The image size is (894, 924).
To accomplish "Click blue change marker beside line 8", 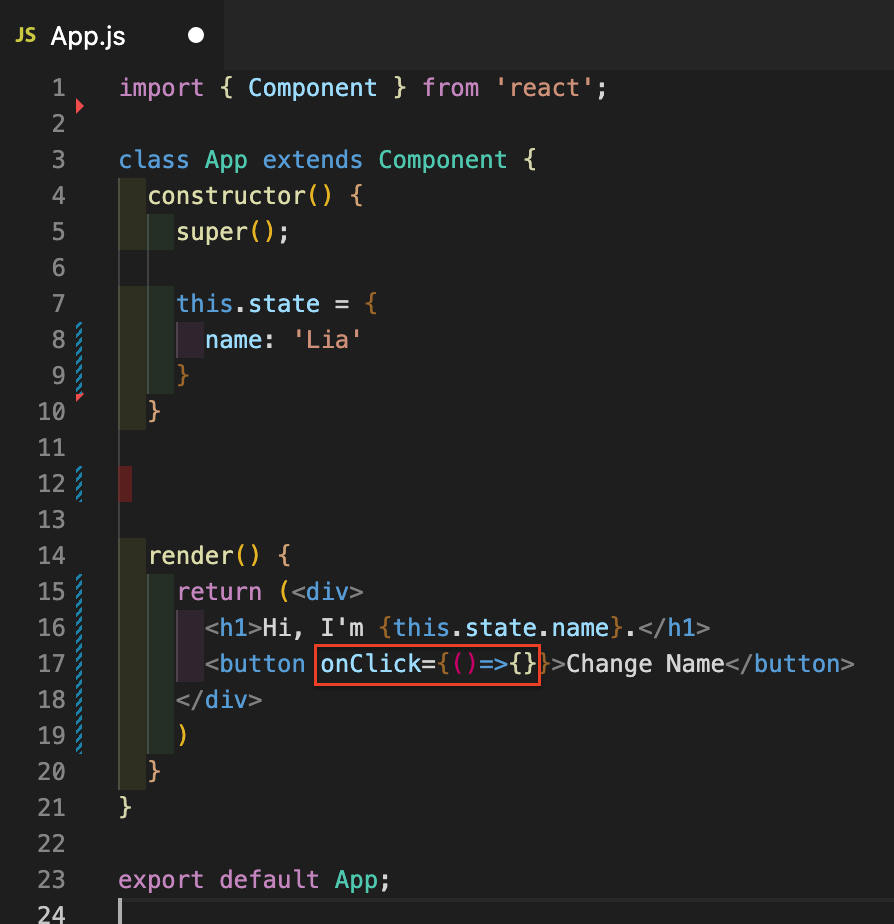I will [79, 339].
